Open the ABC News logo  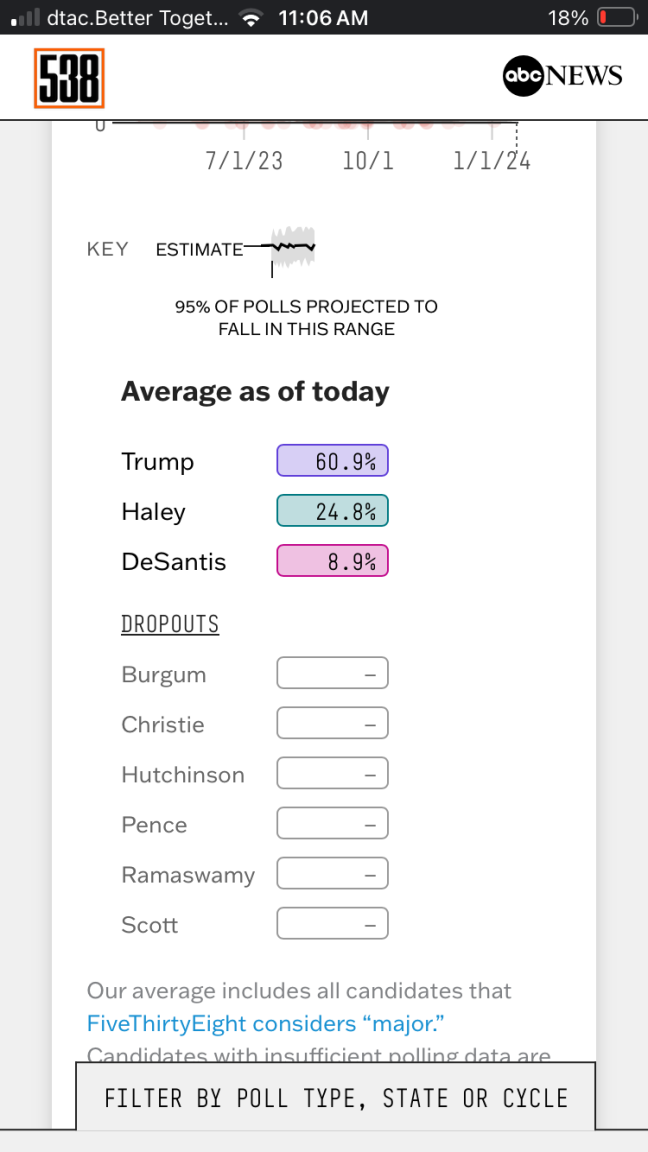[x=562, y=76]
